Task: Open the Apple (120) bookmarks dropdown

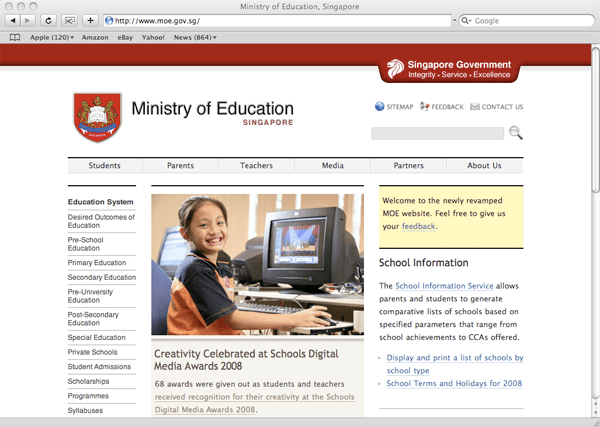Action: click(x=52, y=37)
